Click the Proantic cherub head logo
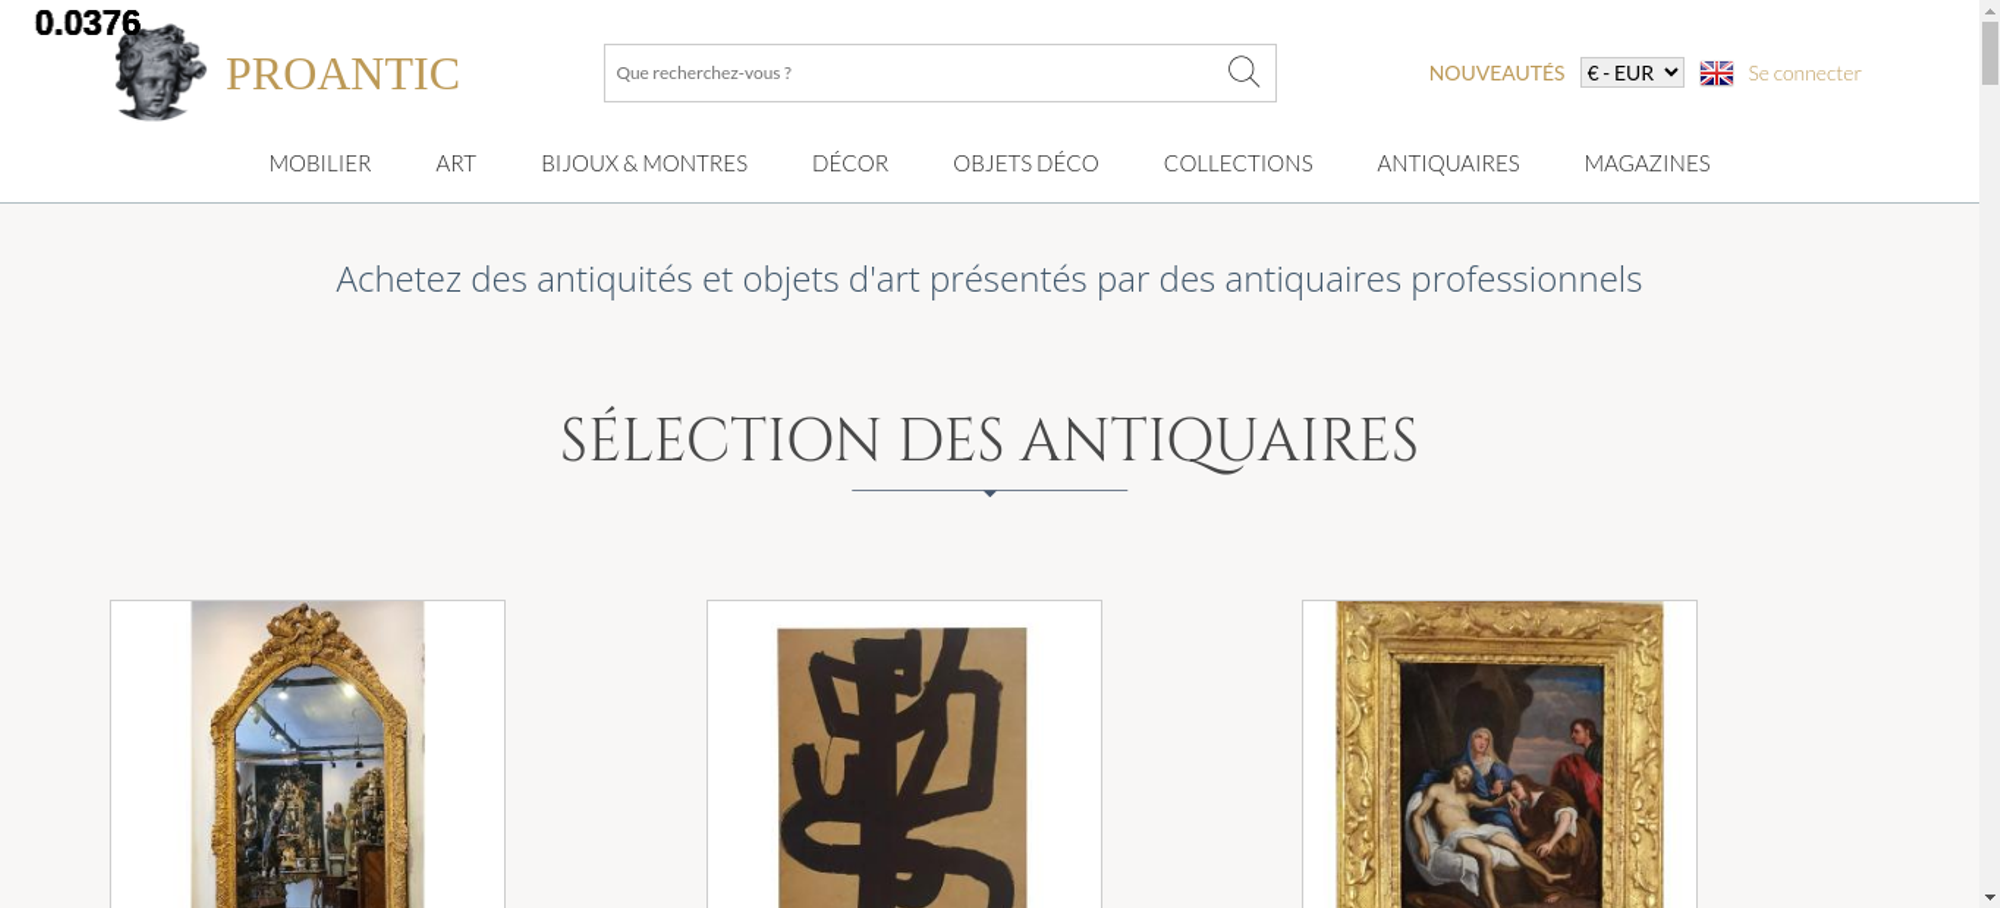Screen dimensions: 2000x908 click(160, 72)
